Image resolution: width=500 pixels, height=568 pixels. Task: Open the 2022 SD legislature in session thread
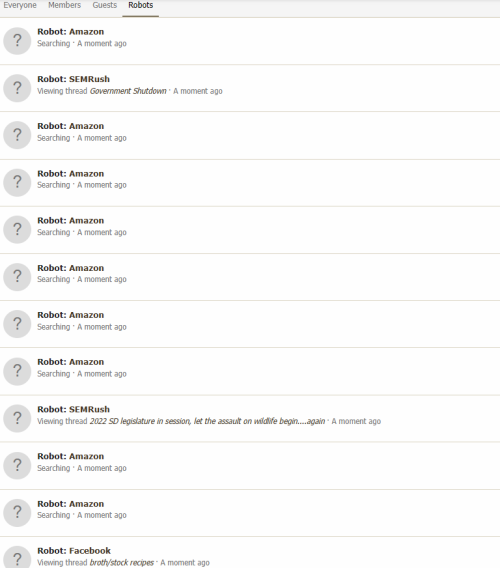click(x=207, y=421)
